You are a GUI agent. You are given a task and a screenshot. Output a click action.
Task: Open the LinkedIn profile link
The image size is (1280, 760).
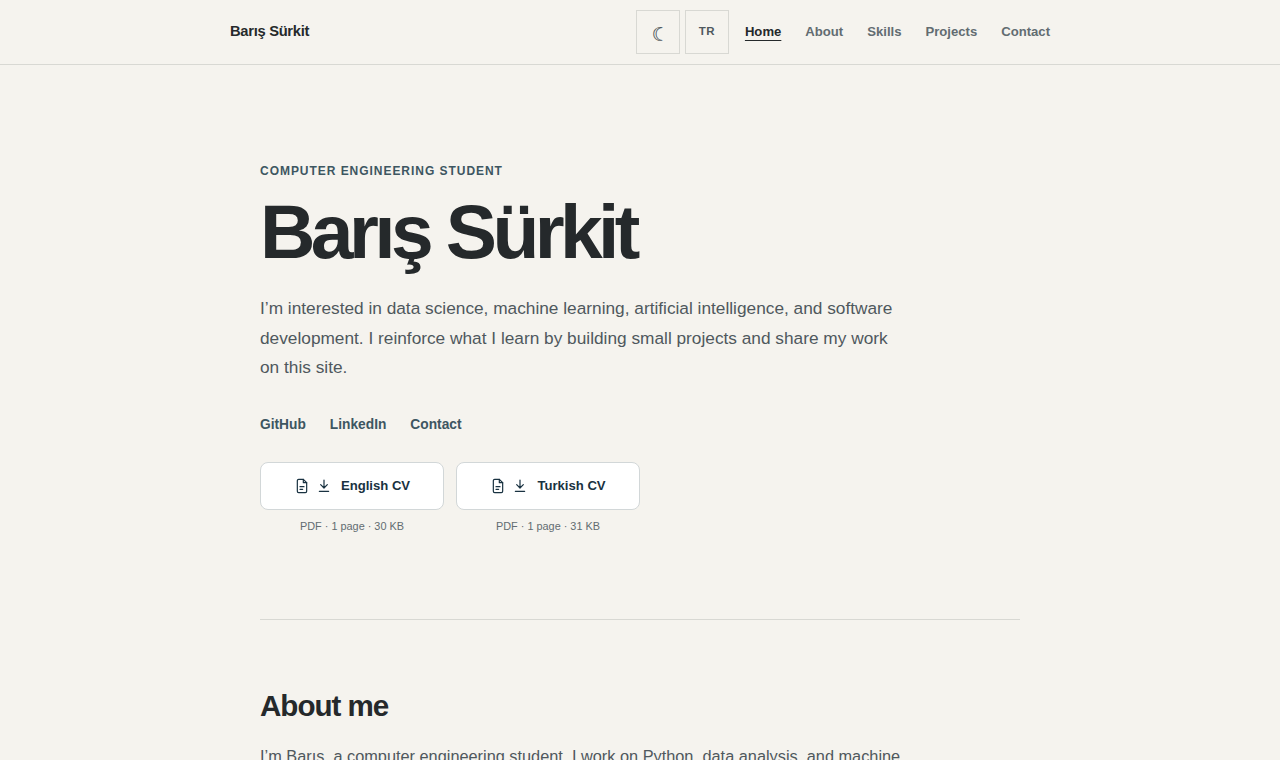358,424
